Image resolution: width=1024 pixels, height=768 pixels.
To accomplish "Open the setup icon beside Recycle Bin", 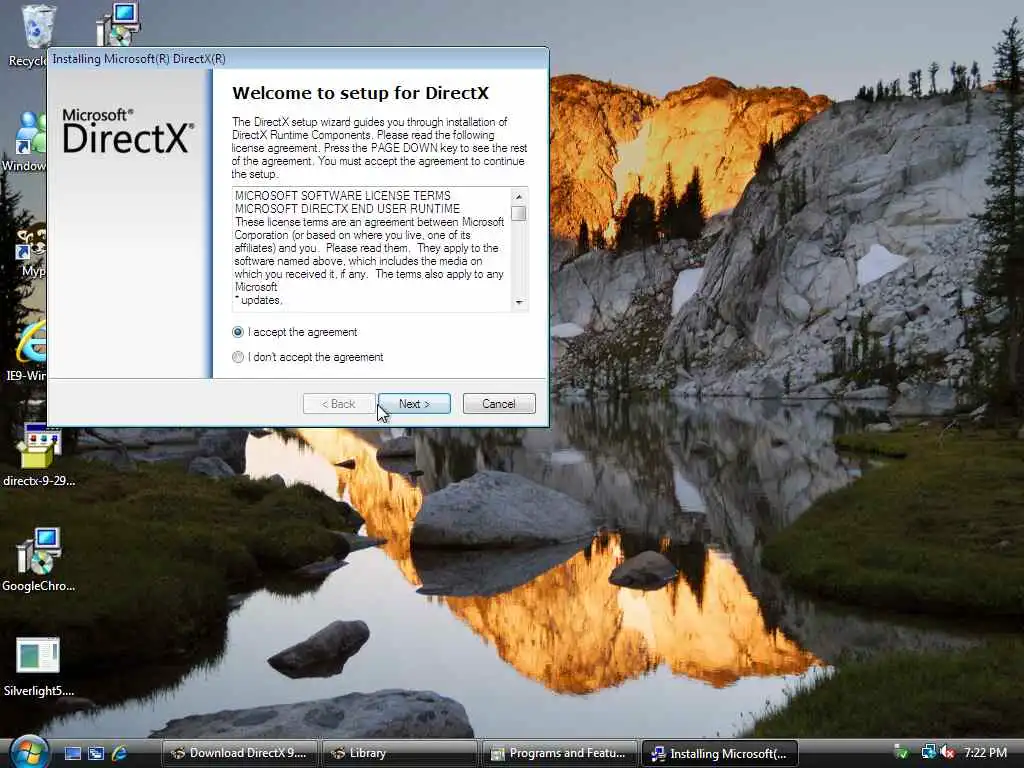I will (118, 24).
